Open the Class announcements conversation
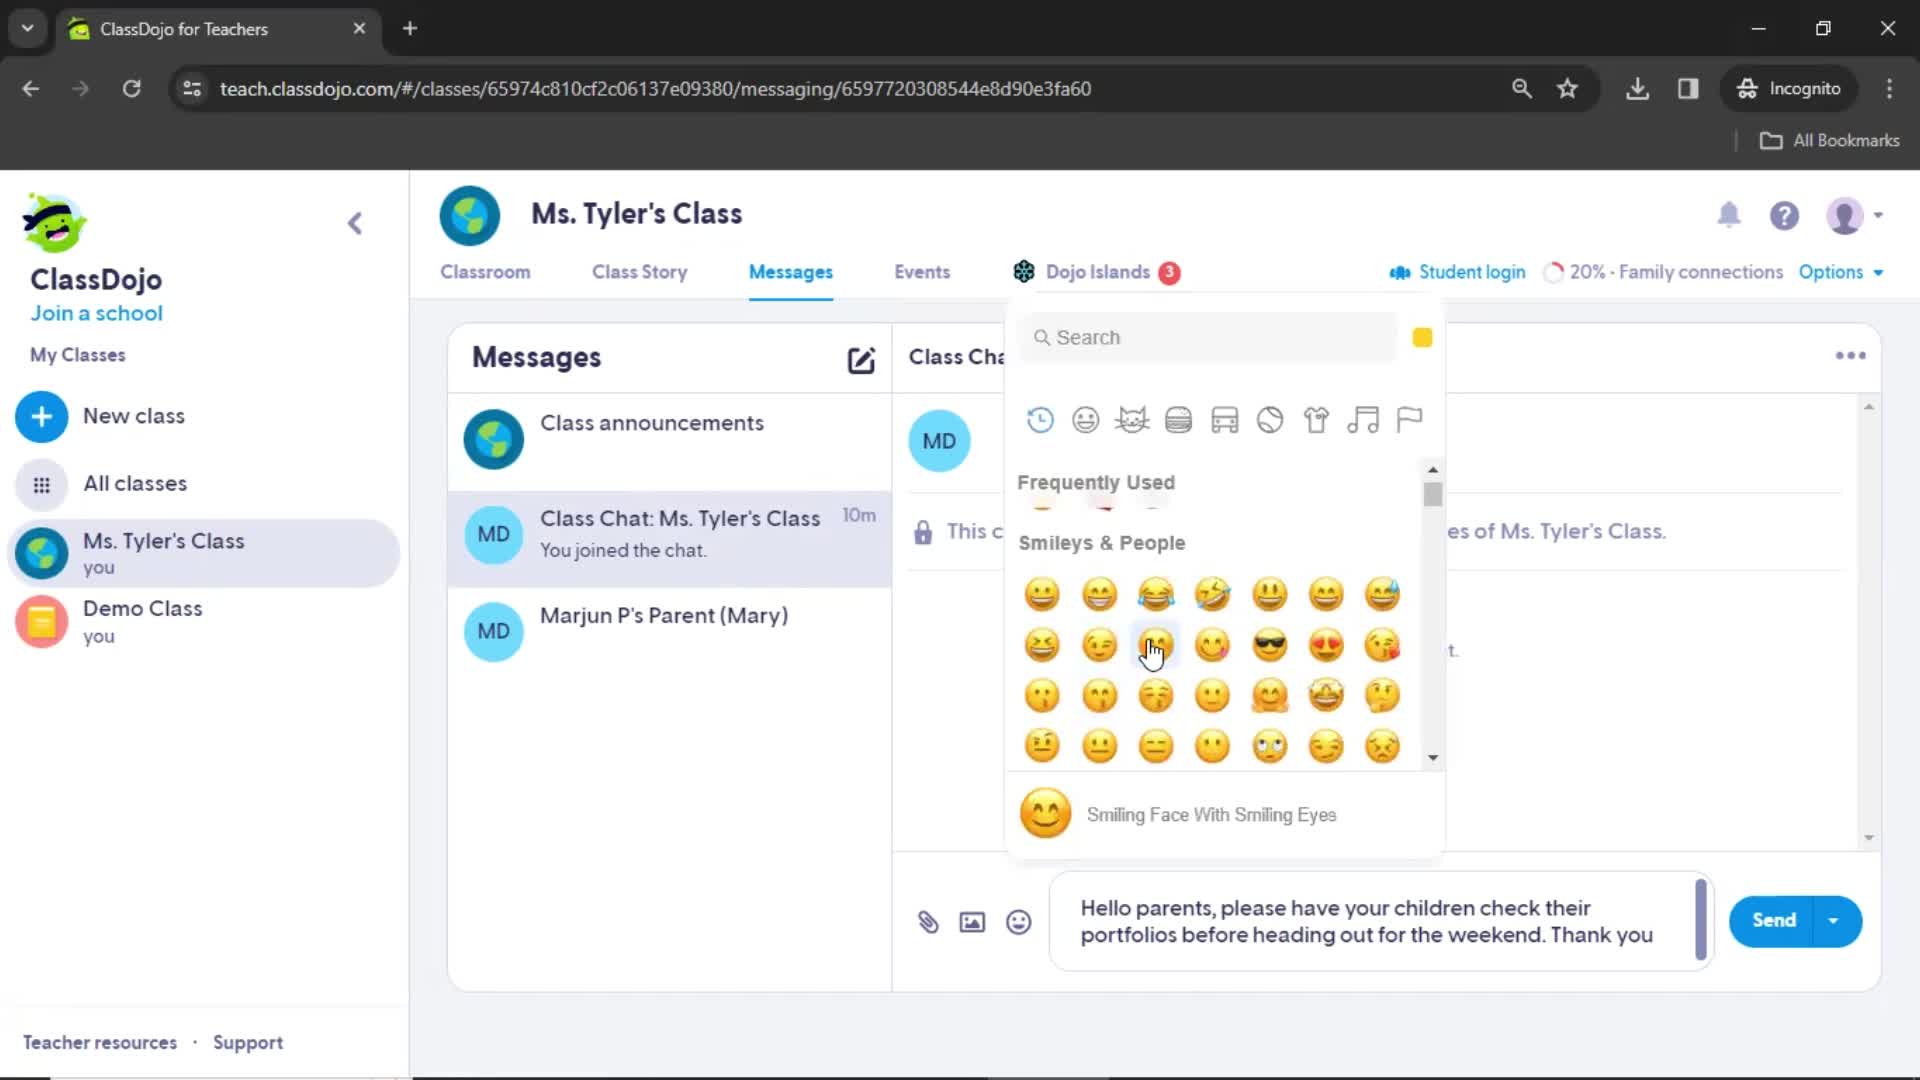 (x=670, y=440)
